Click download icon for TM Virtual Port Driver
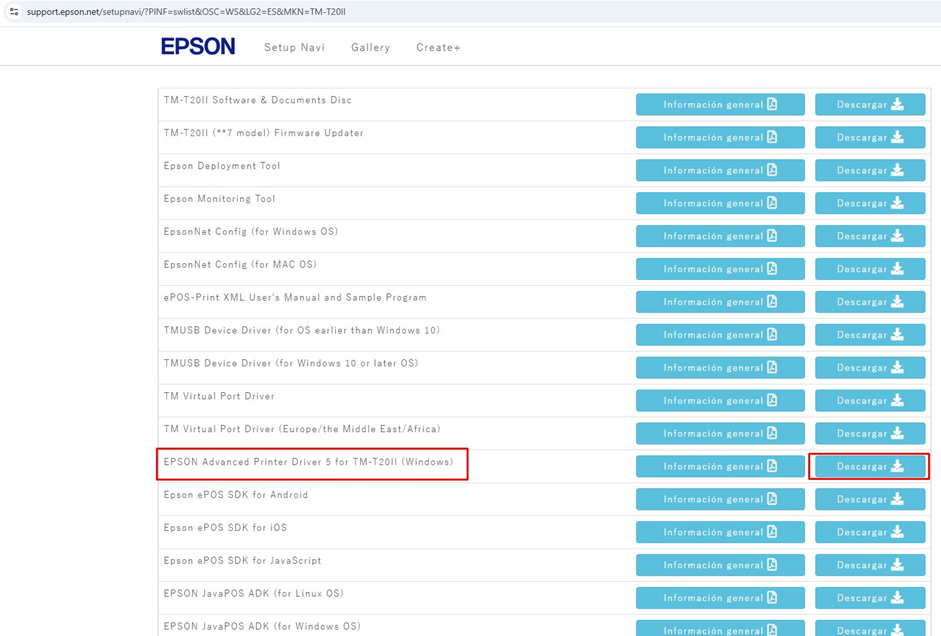941x636 pixels. (x=897, y=400)
